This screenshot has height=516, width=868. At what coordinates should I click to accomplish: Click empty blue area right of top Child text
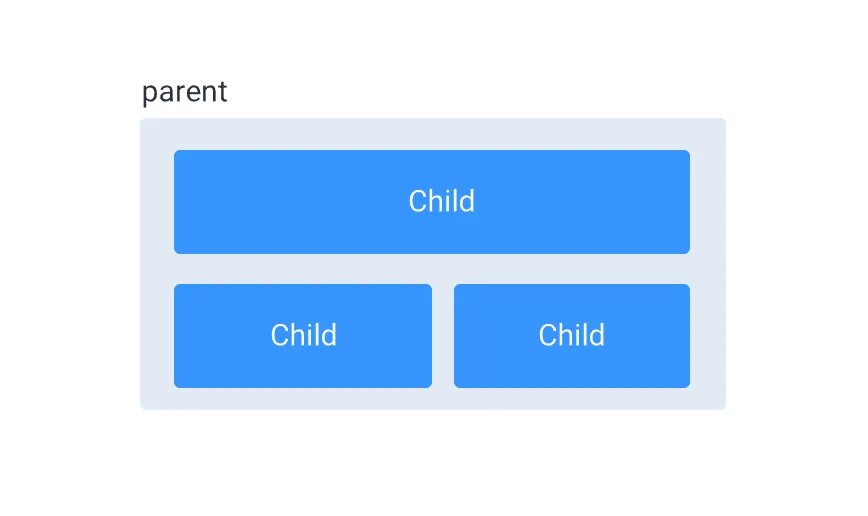point(582,202)
